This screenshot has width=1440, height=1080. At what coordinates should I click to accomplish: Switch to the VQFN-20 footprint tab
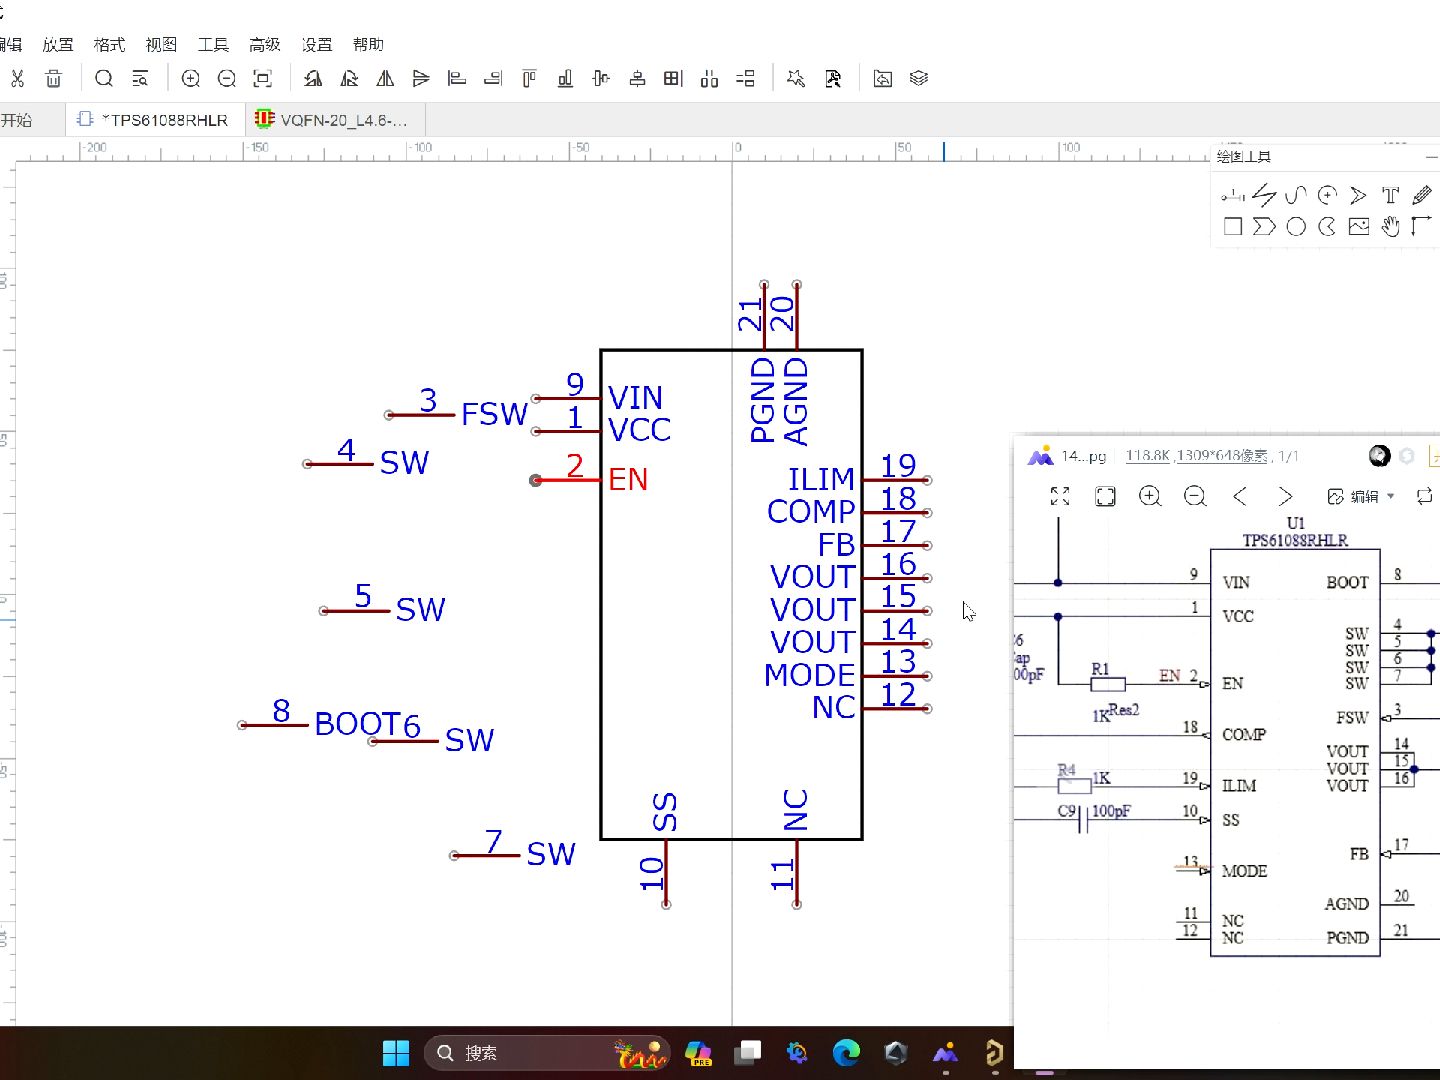pos(334,120)
